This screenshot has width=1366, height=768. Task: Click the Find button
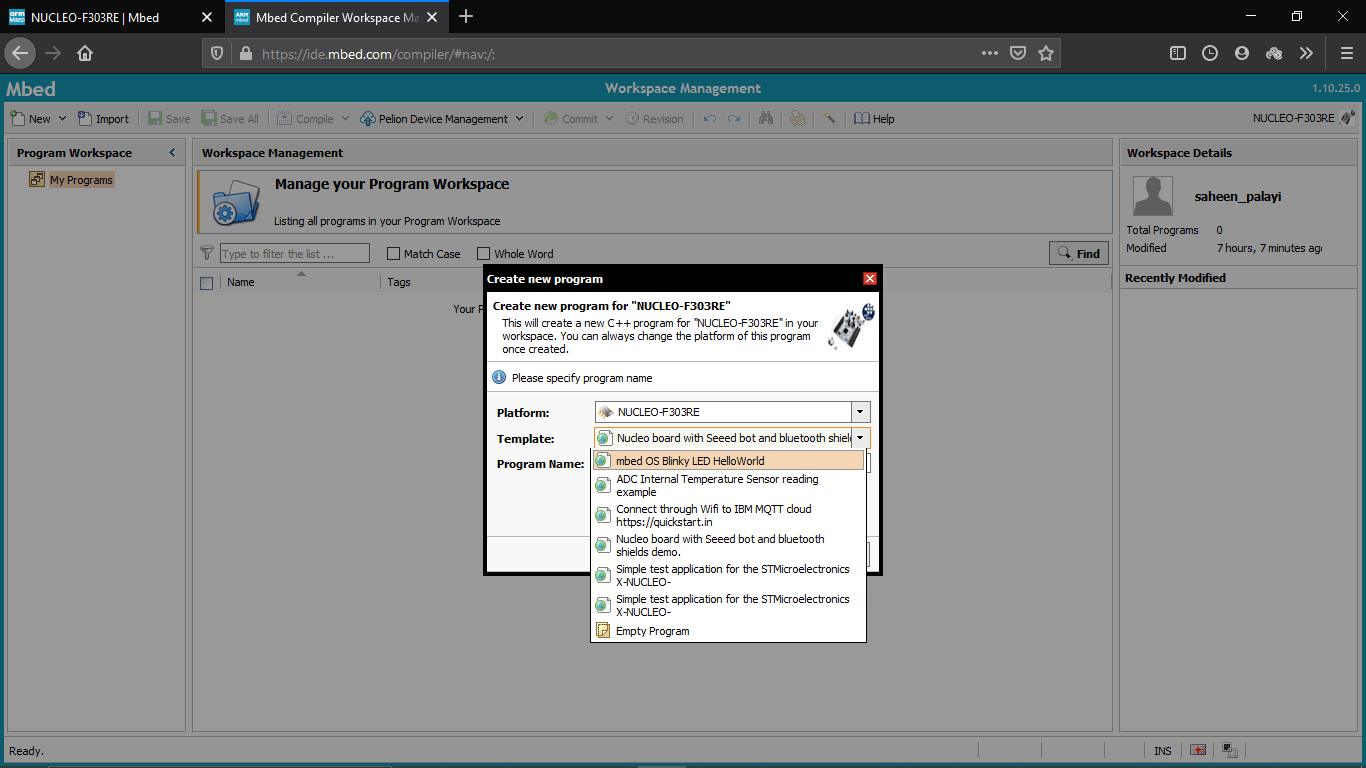coord(1078,254)
